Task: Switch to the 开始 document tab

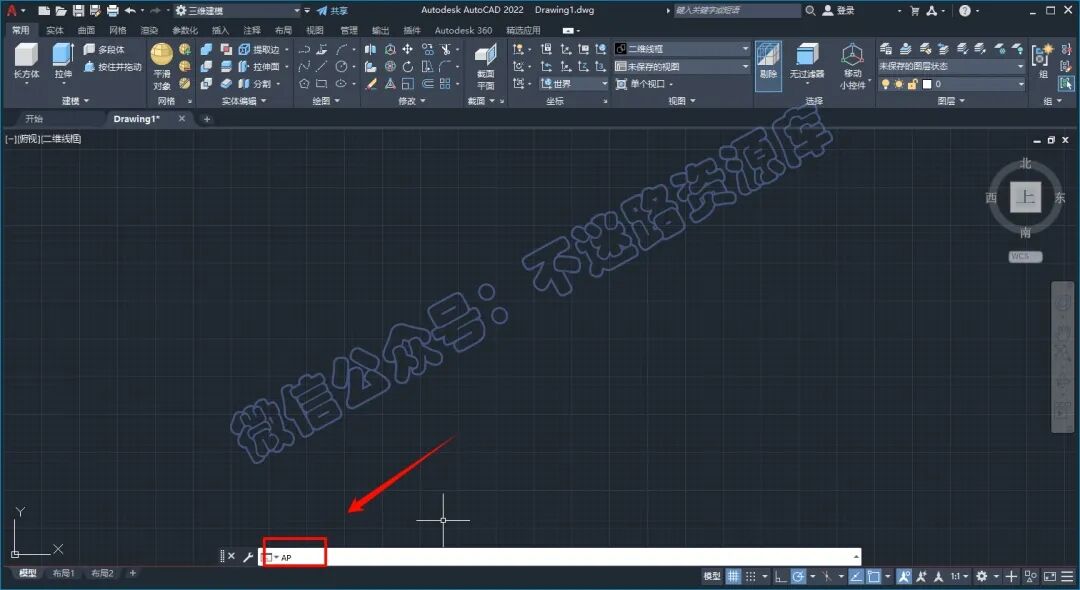Action: tap(34, 118)
